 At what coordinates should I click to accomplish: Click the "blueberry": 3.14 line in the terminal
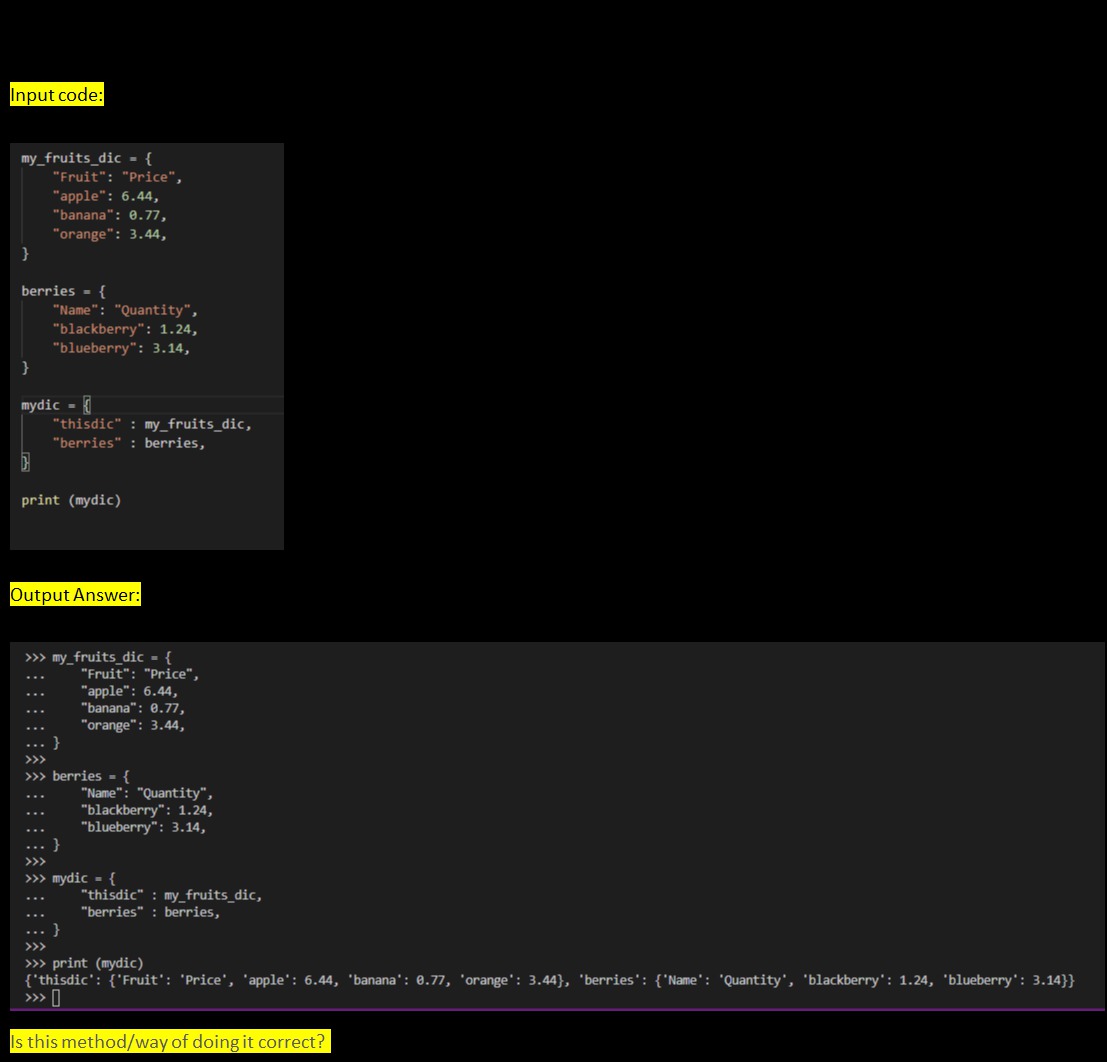(x=143, y=827)
